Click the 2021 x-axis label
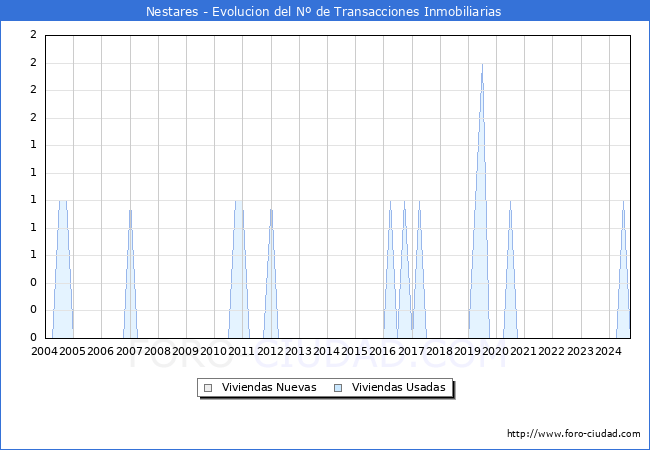This screenshot has width=650, height=450. pos(523,351)
